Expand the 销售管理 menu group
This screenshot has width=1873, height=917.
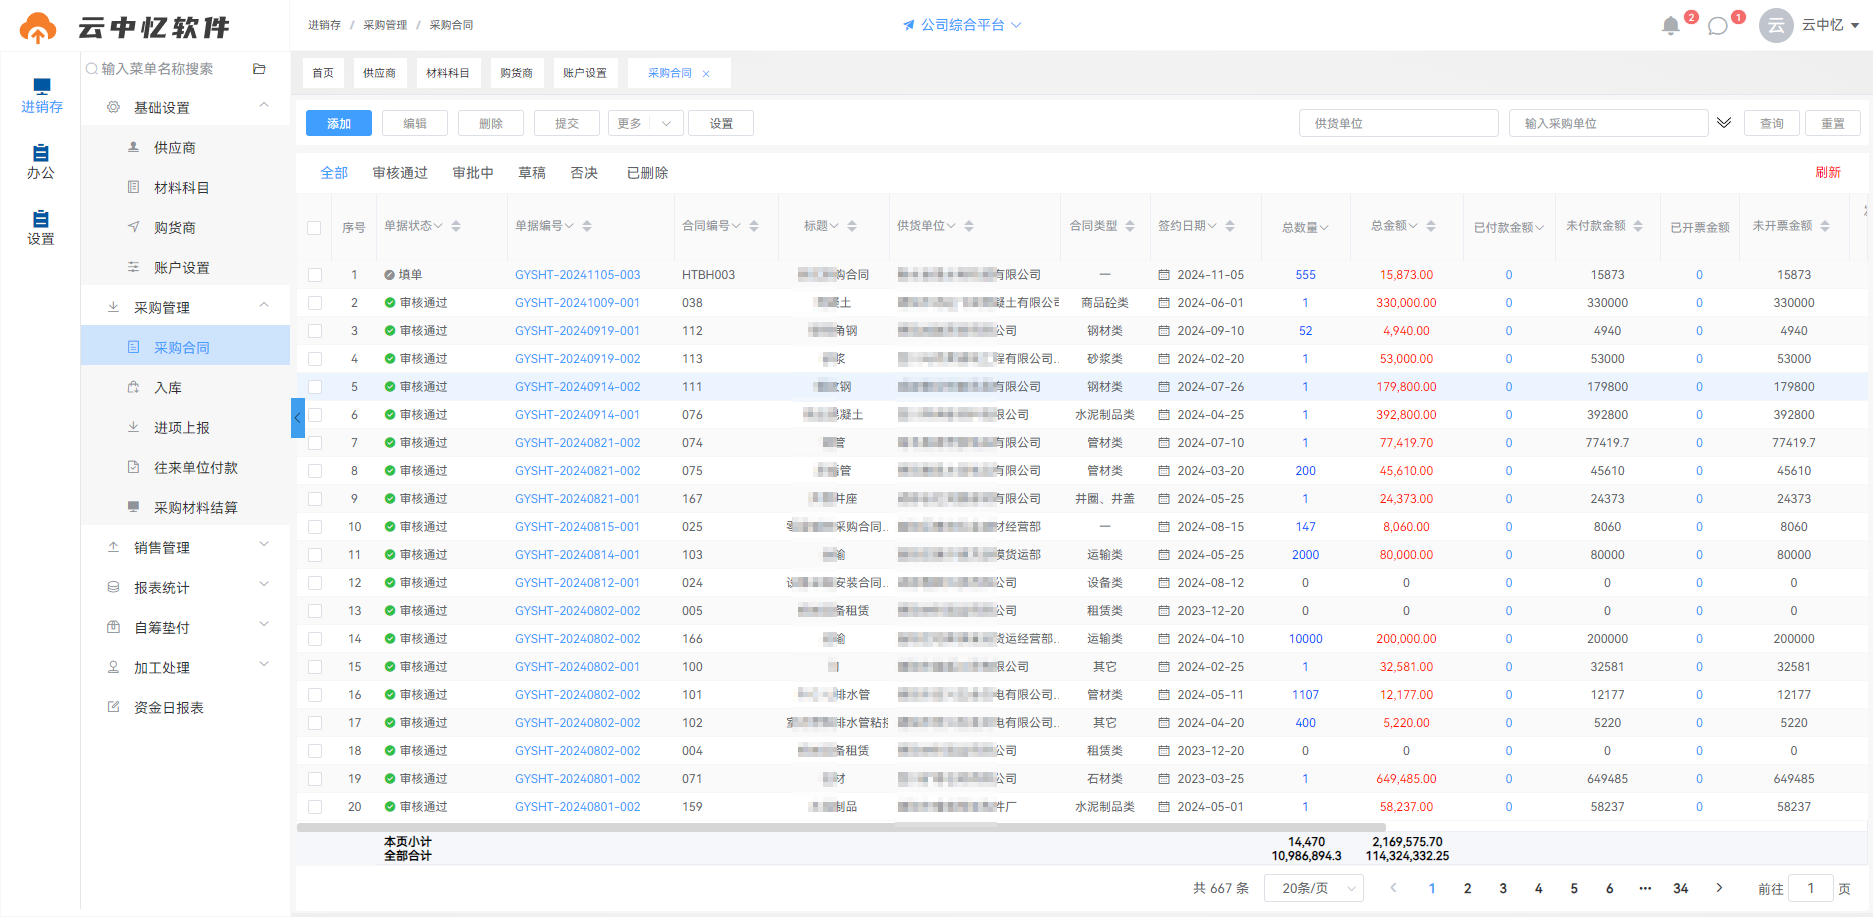188,547
